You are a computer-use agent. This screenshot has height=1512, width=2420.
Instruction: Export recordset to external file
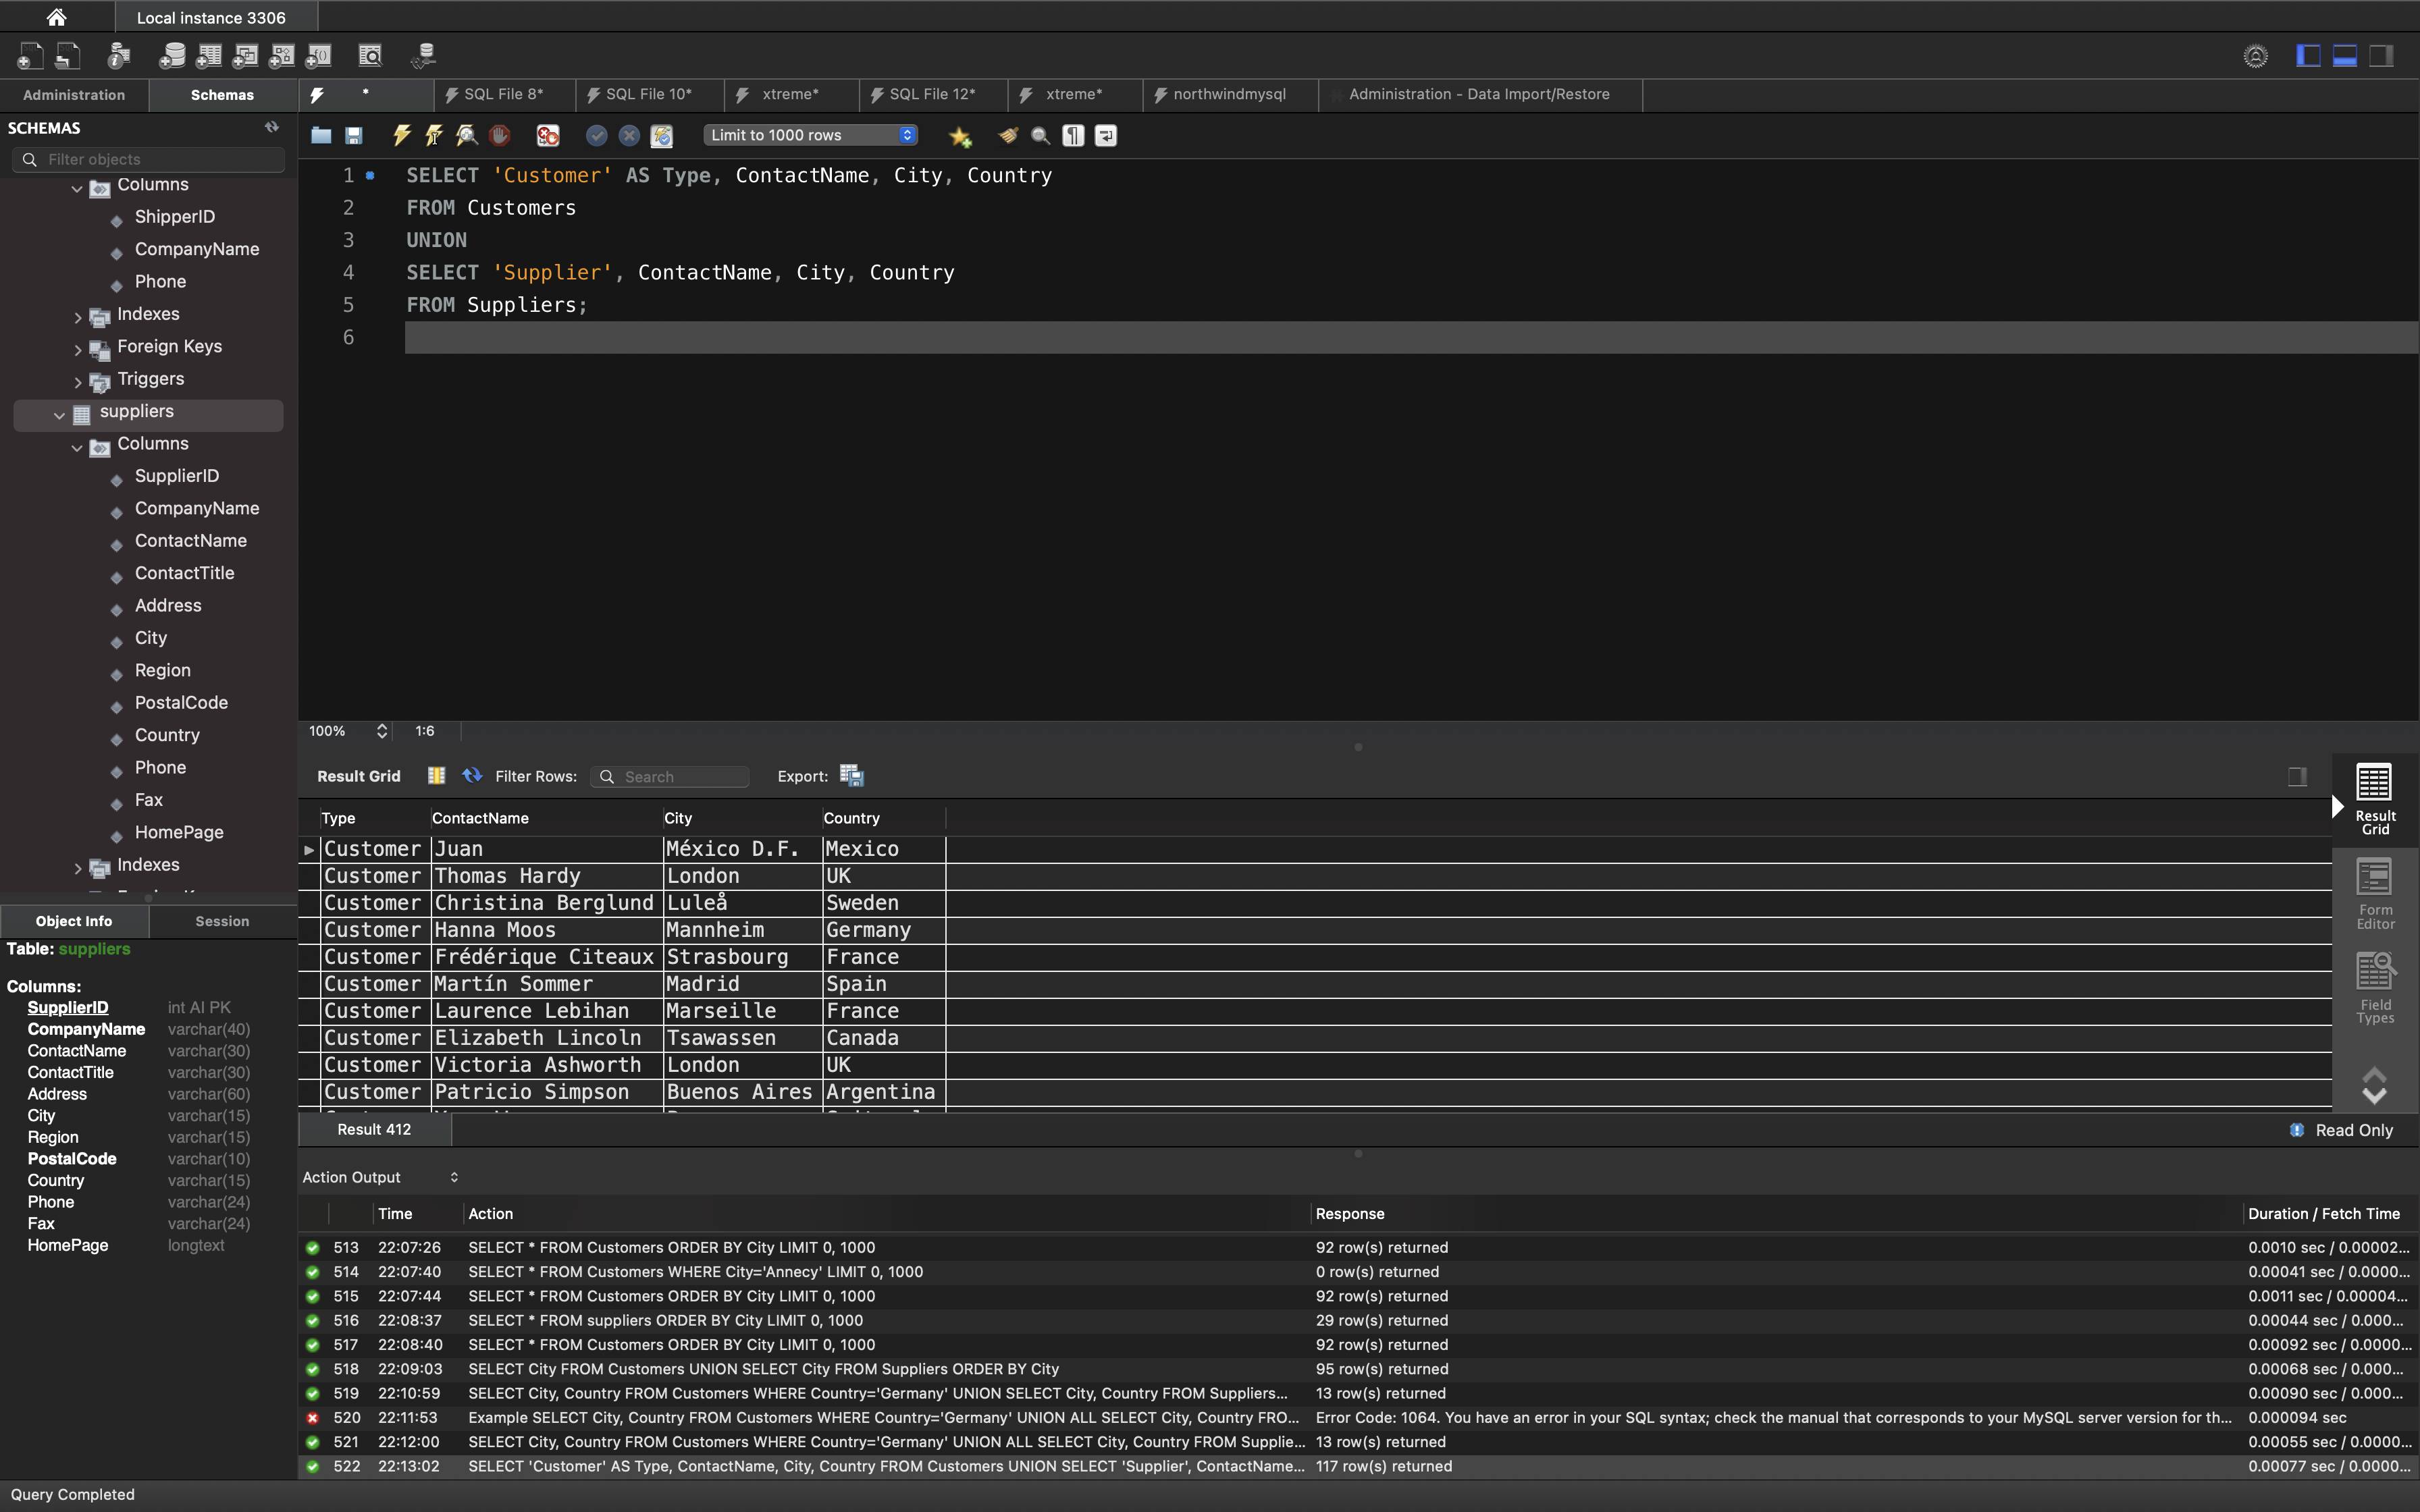point(851,776)
